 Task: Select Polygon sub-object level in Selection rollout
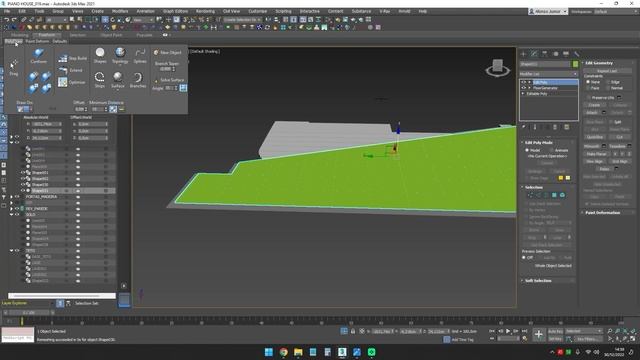click(x=554, y=195)
